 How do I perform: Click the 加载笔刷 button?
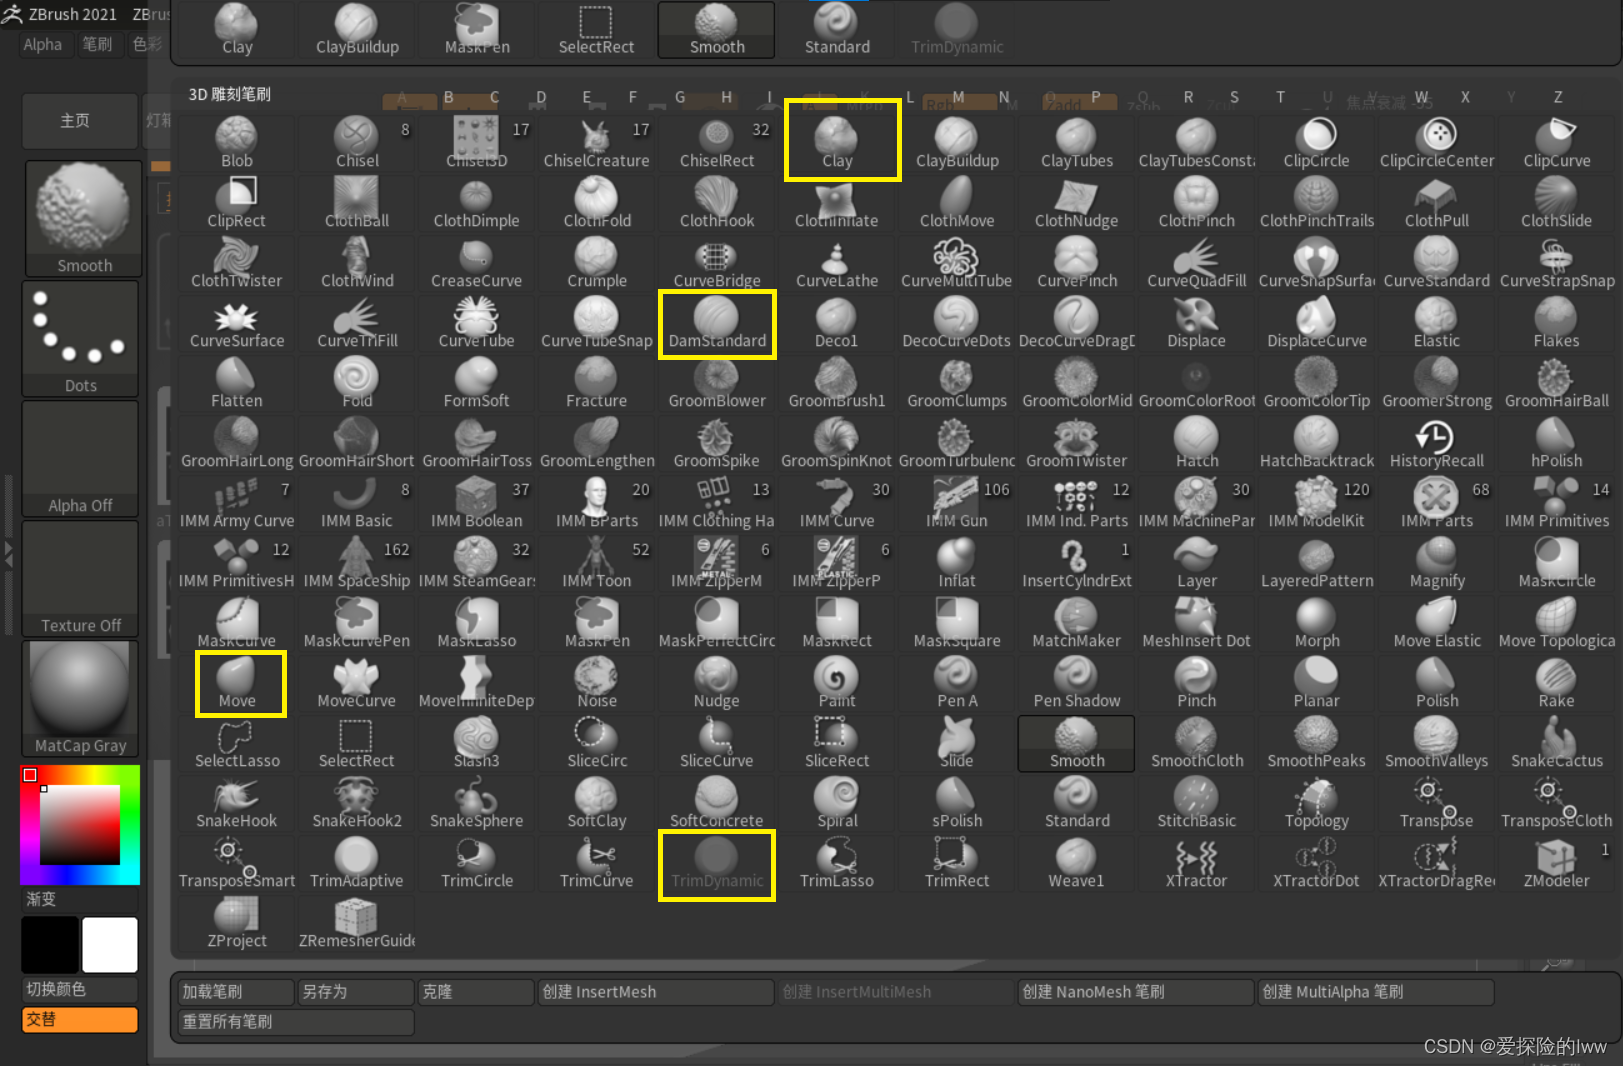(236, 991)
